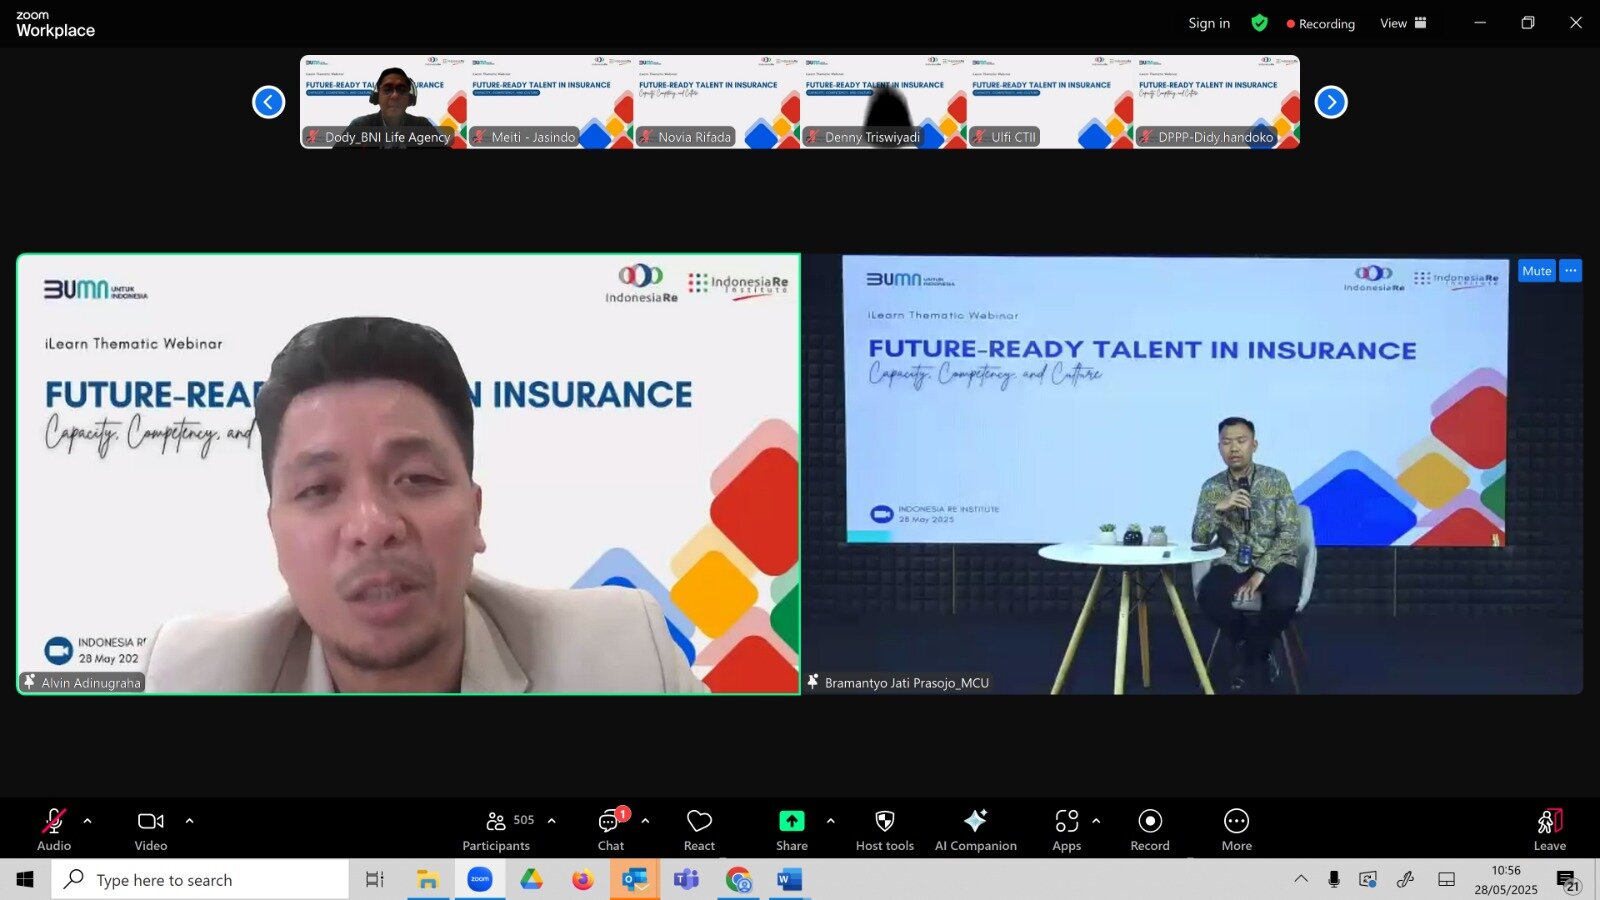Open the Participants panel
The width and height of the screenshot is (1600, 900).
[497, 830]
